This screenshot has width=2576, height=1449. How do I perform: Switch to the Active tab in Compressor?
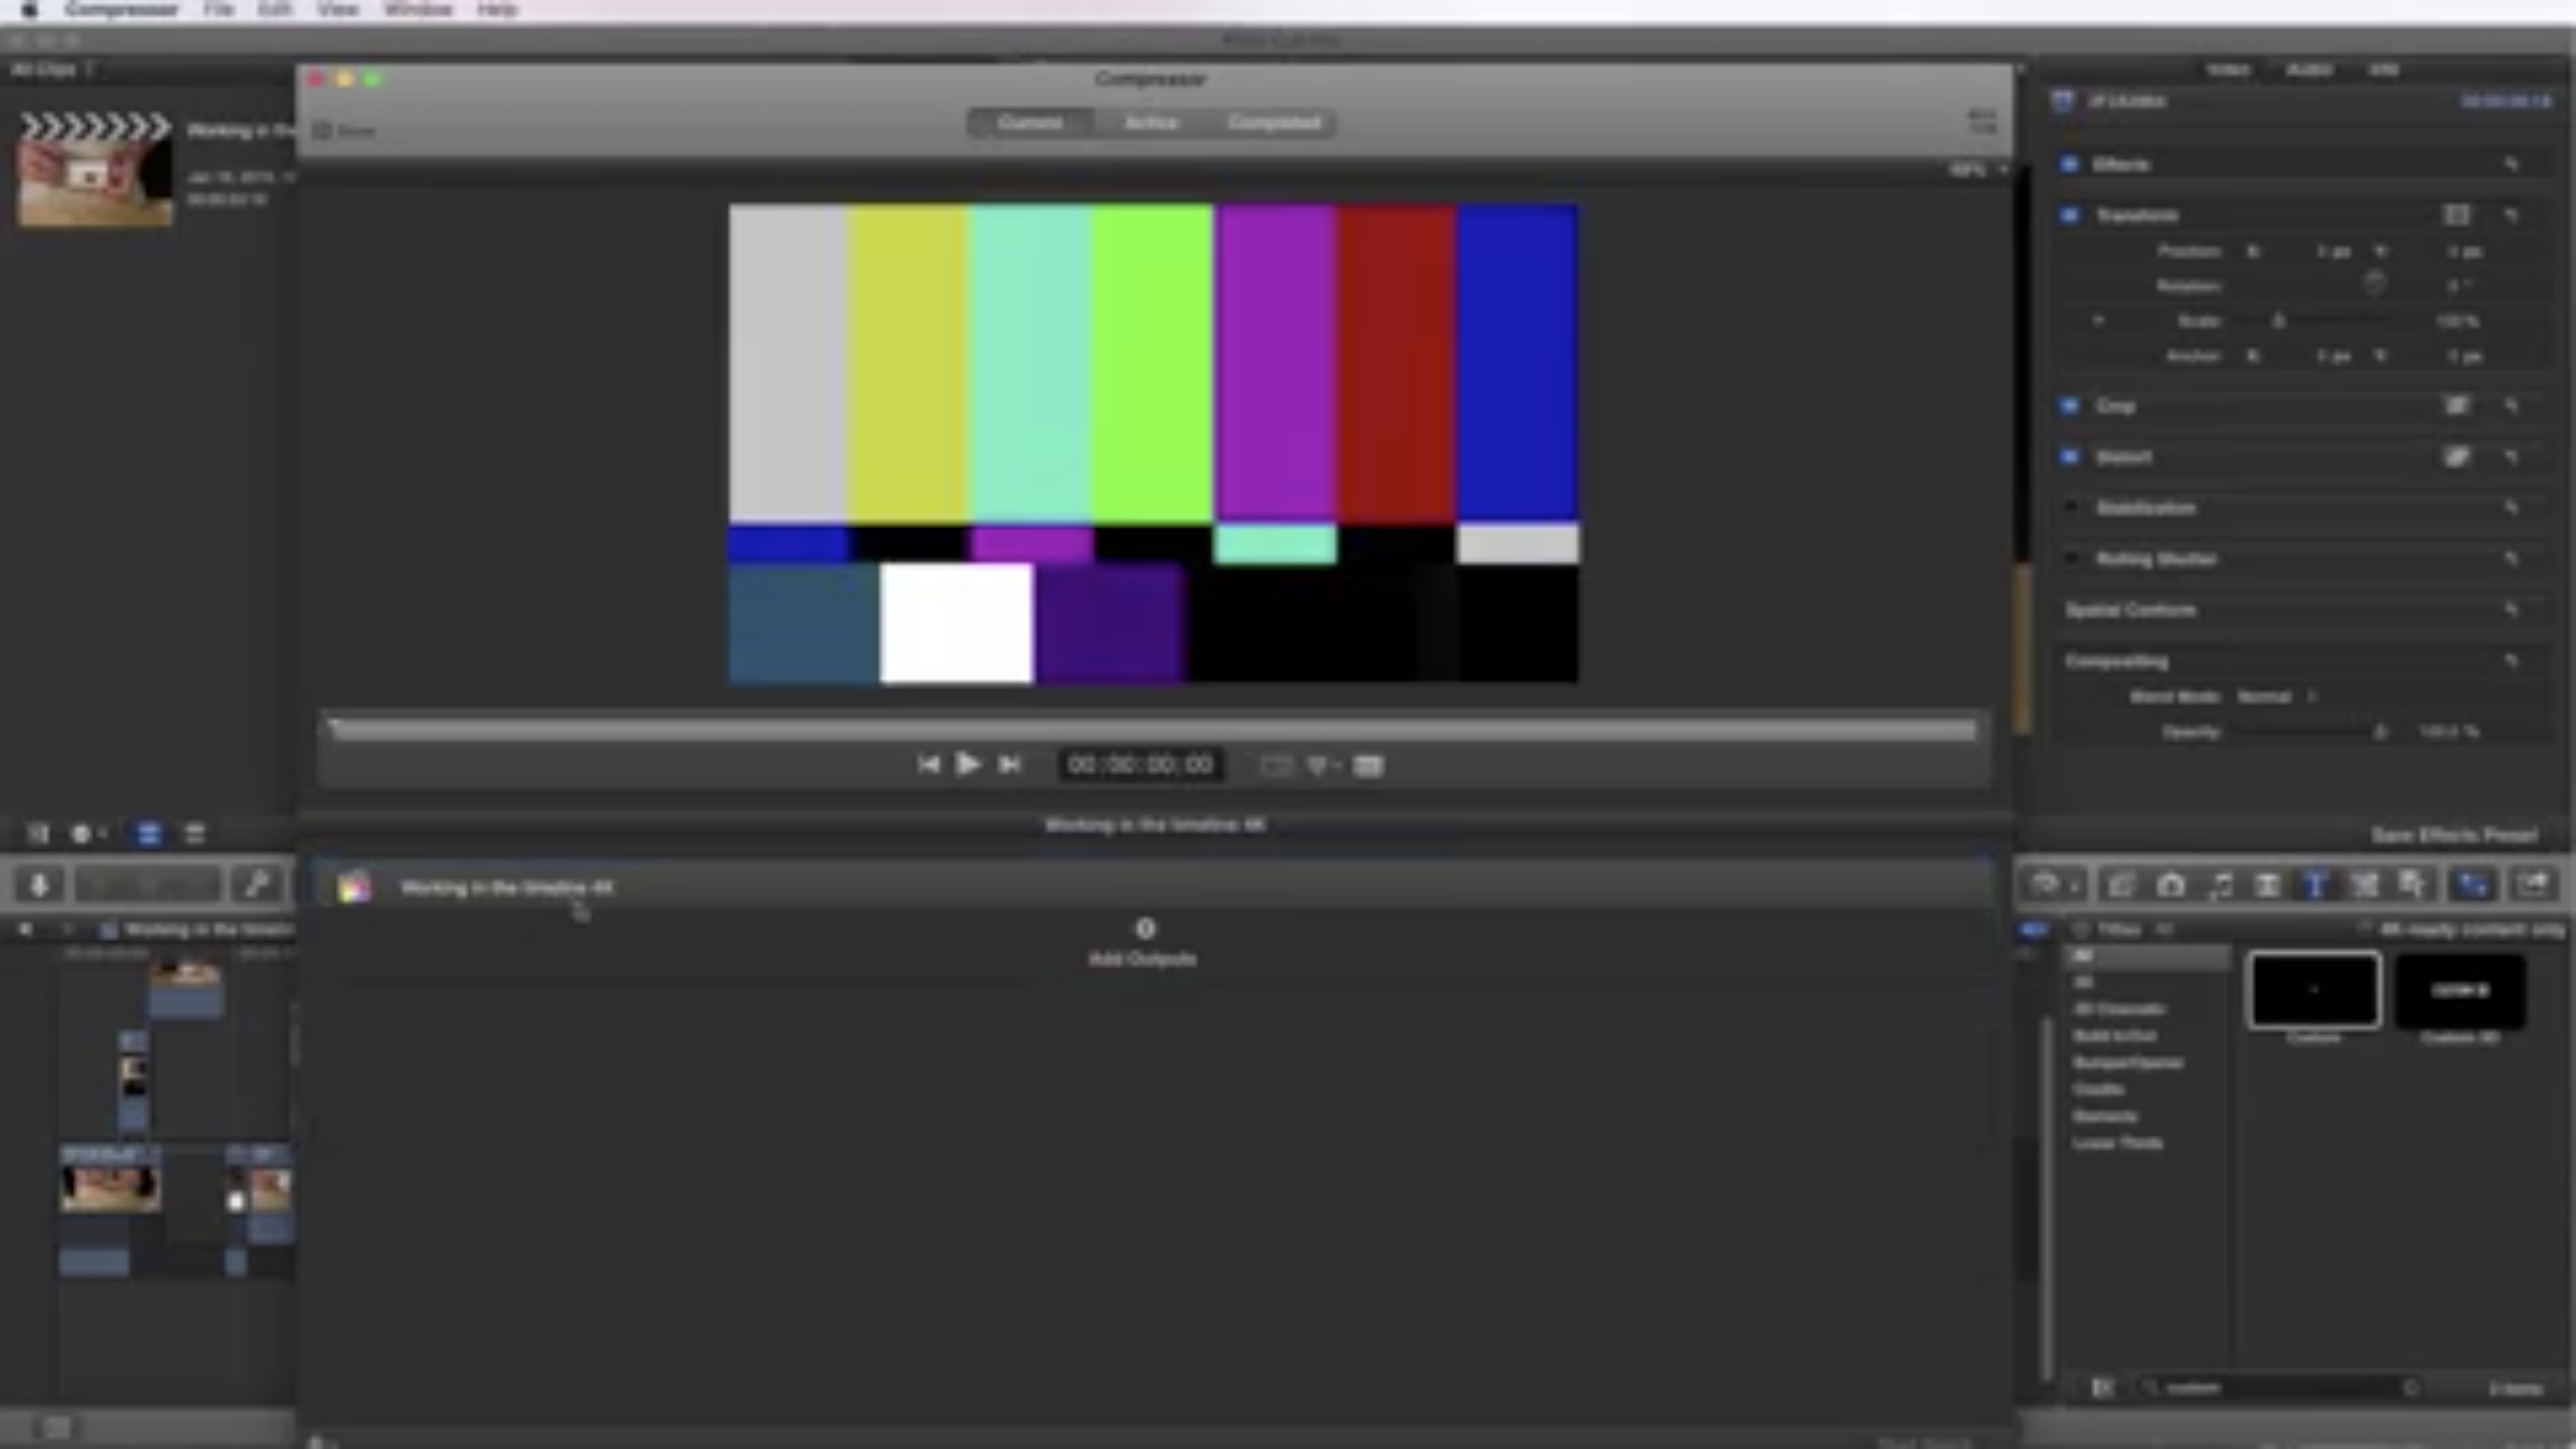(1150, 123)
